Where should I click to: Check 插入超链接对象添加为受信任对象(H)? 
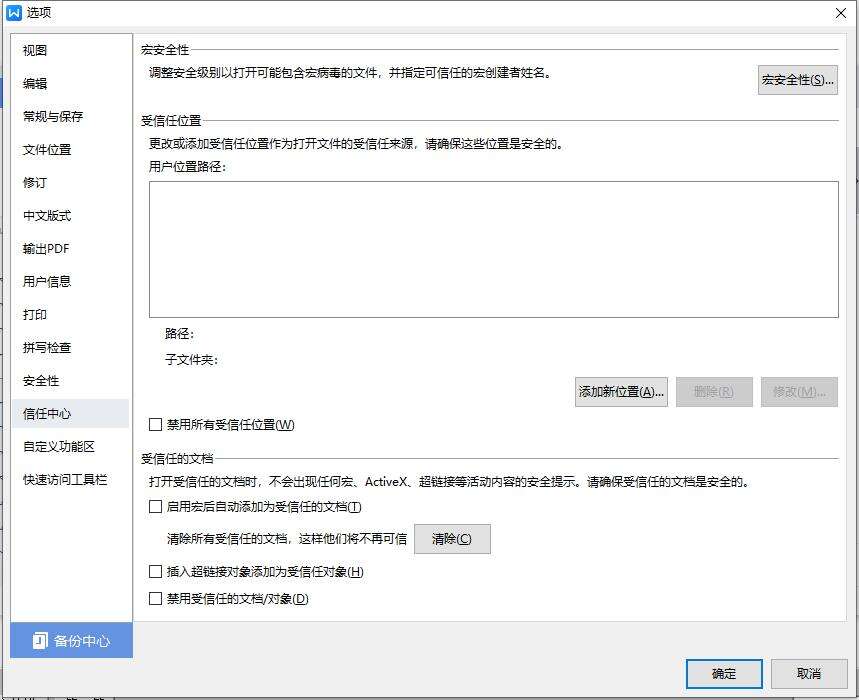tap(156, 572)
